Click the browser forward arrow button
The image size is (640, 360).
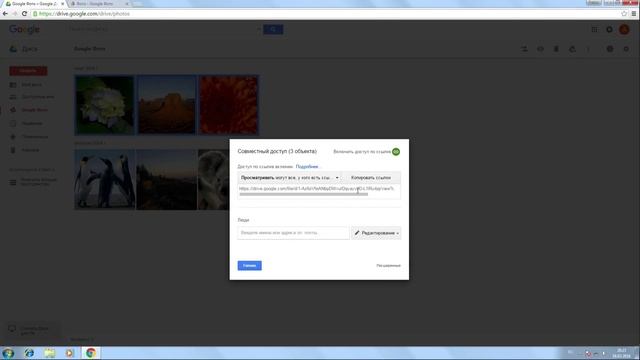15,13
